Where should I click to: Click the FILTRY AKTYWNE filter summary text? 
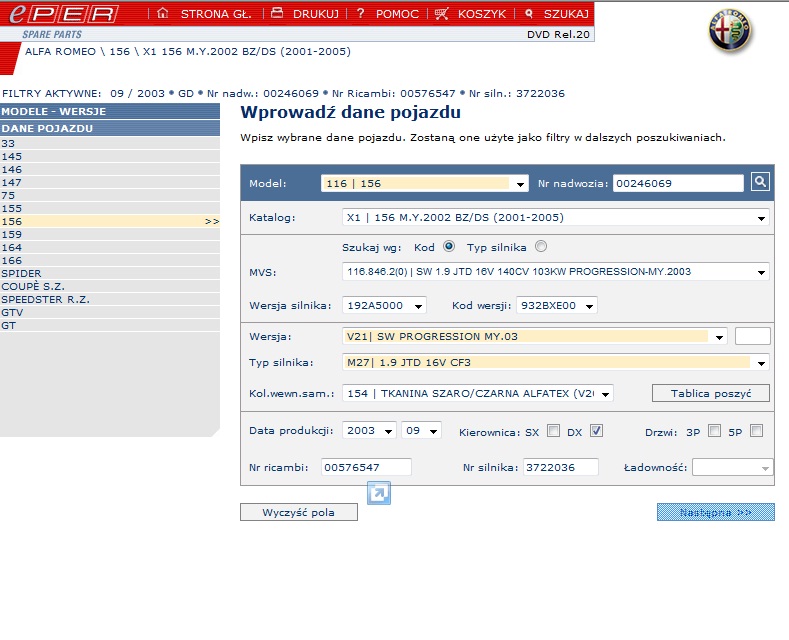tap(283, 94)
